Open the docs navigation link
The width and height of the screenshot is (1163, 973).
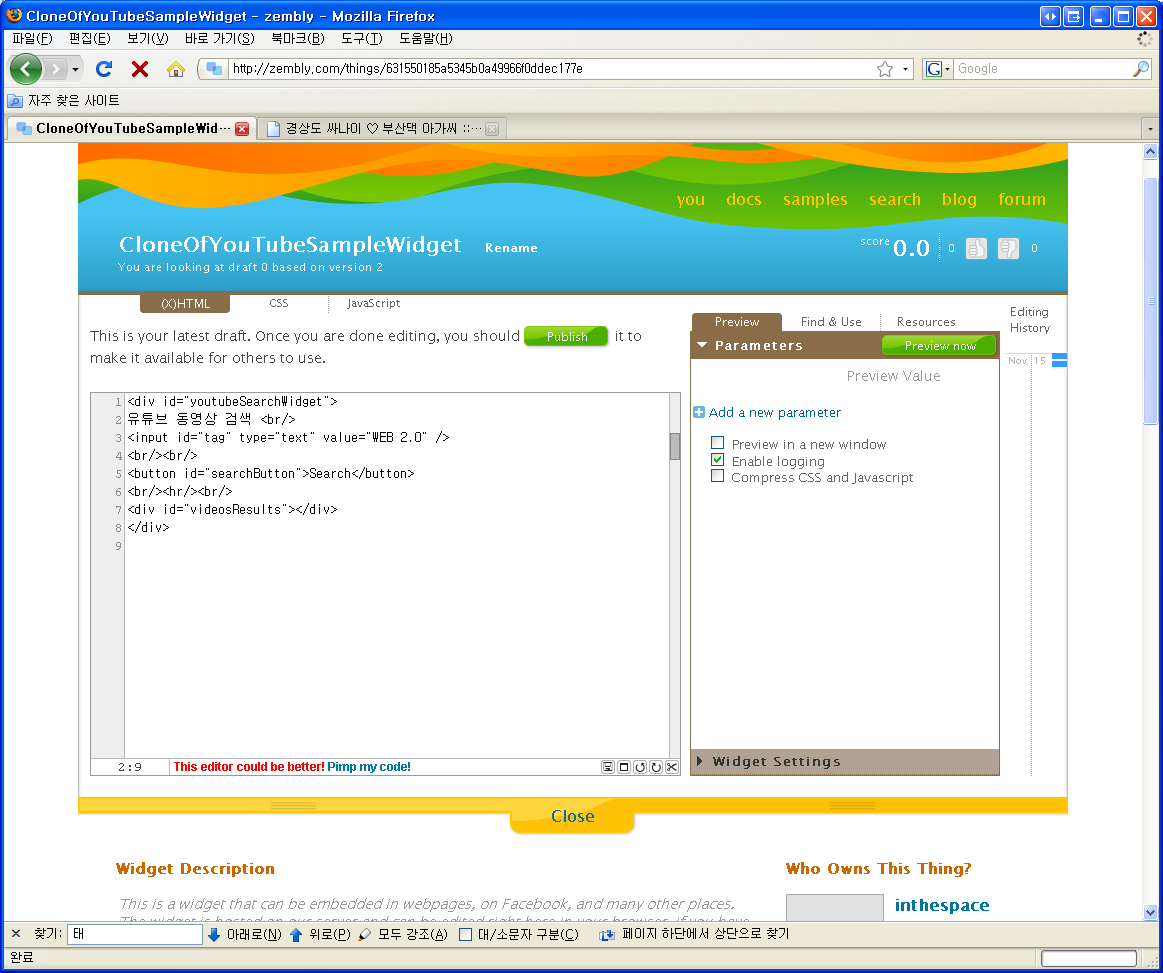click(744, 199)
